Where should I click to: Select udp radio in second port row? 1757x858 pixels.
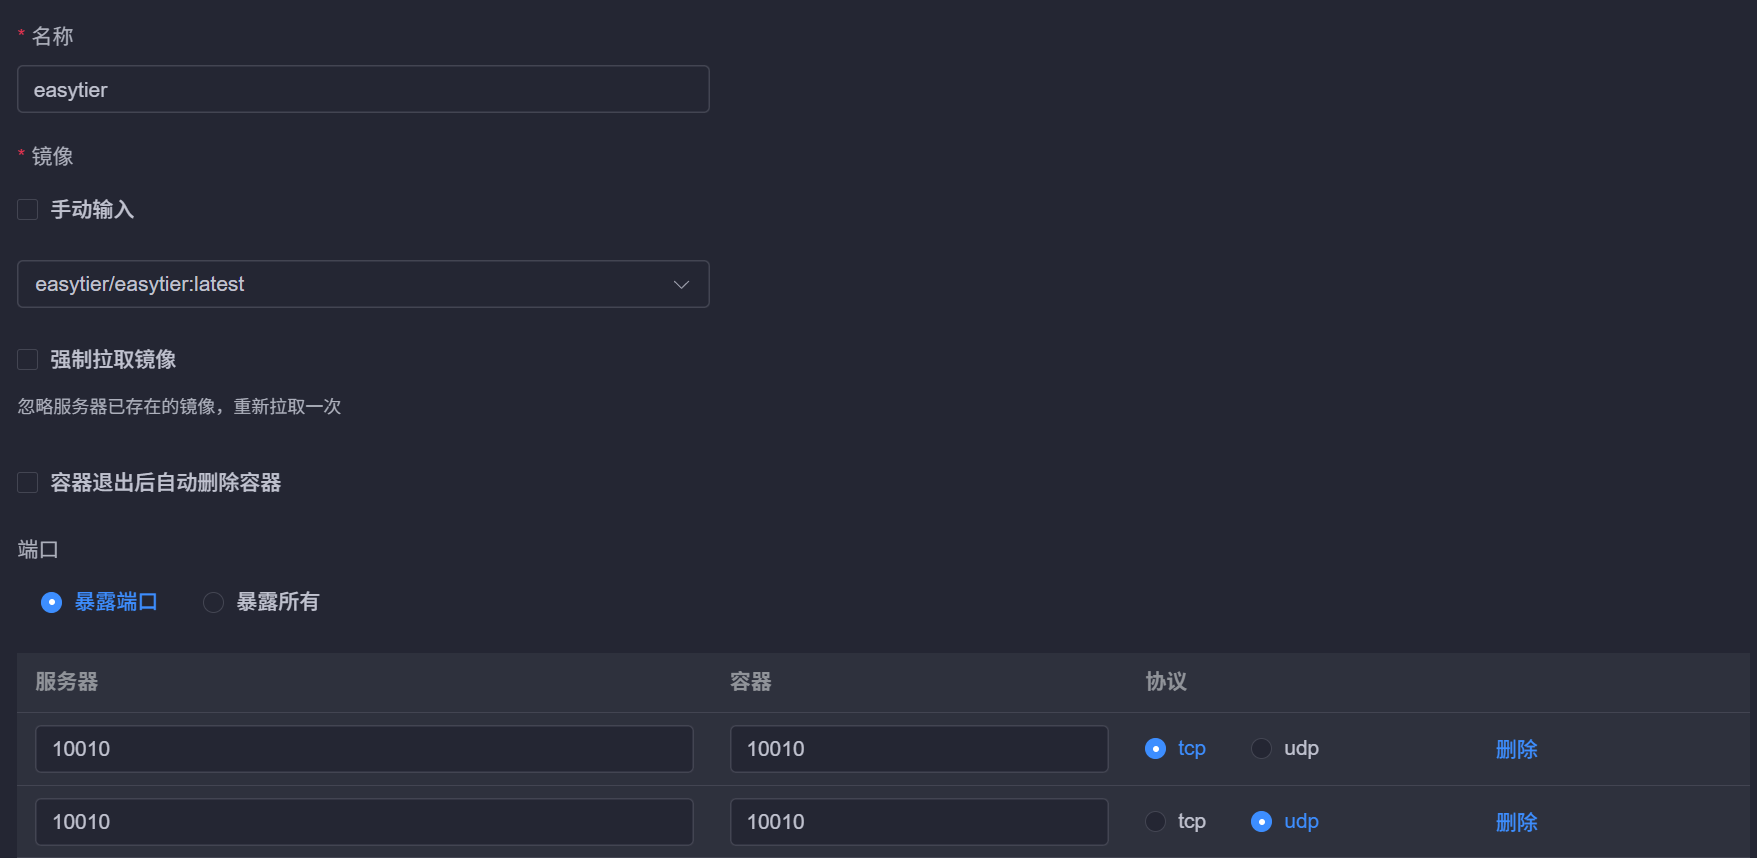[x=1262, y=822]
